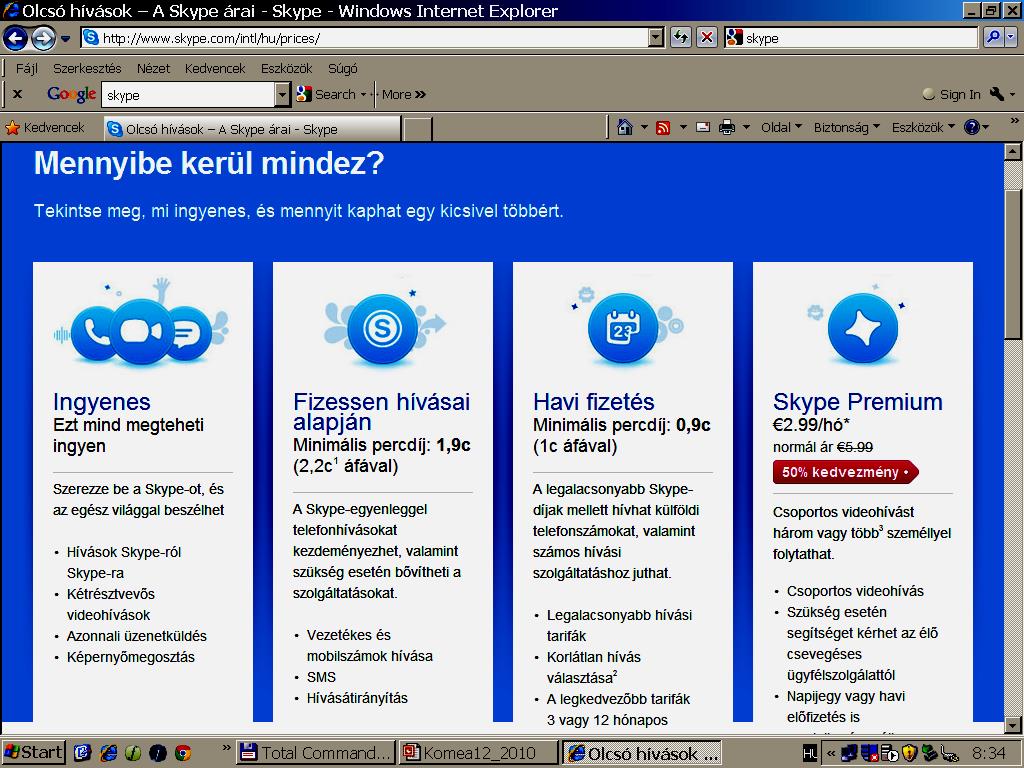Viewport: 1024px width, 768px height.
Task: Click the URL address field
Action: click(374, 38)
